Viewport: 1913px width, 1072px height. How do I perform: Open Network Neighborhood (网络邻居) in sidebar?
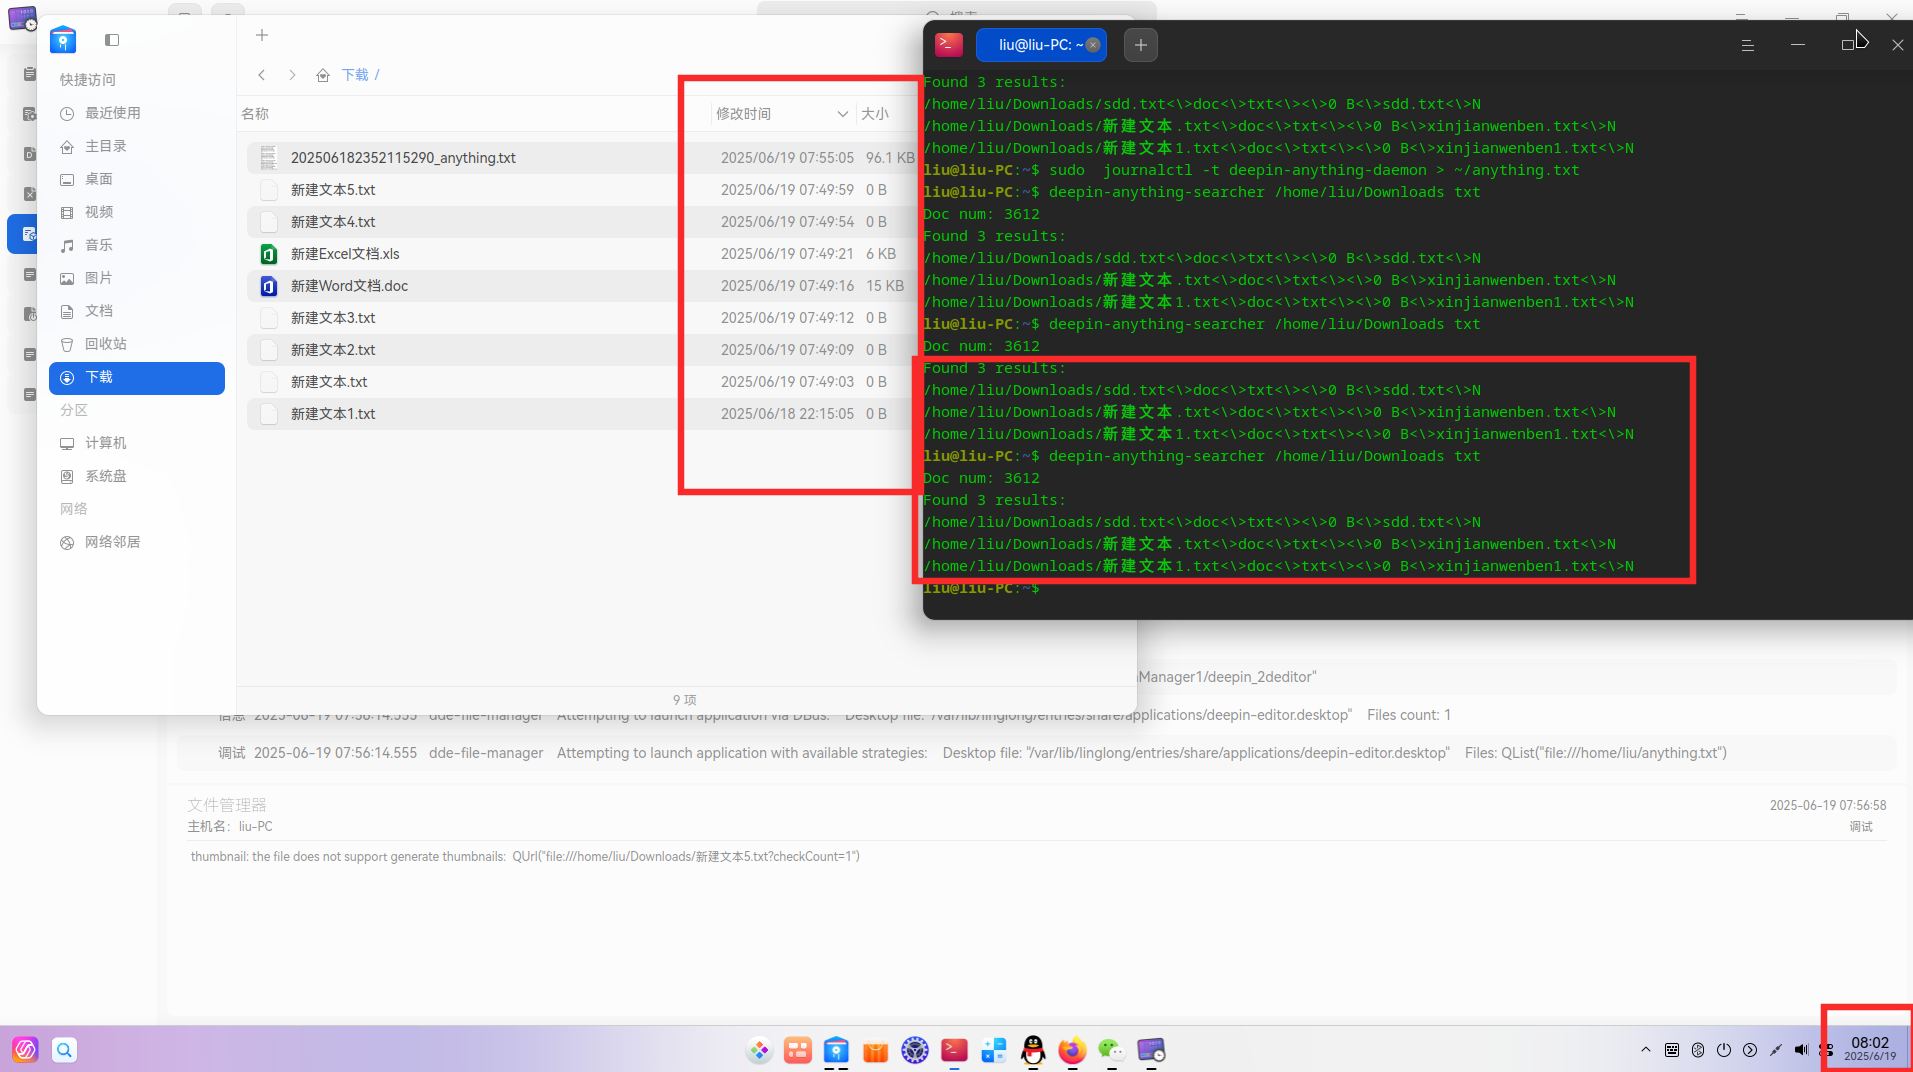click(x=136, y=542)
